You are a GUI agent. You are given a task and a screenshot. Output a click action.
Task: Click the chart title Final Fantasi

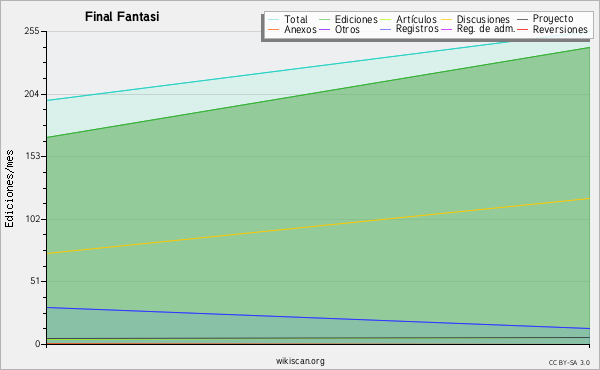tap(122, 17)
